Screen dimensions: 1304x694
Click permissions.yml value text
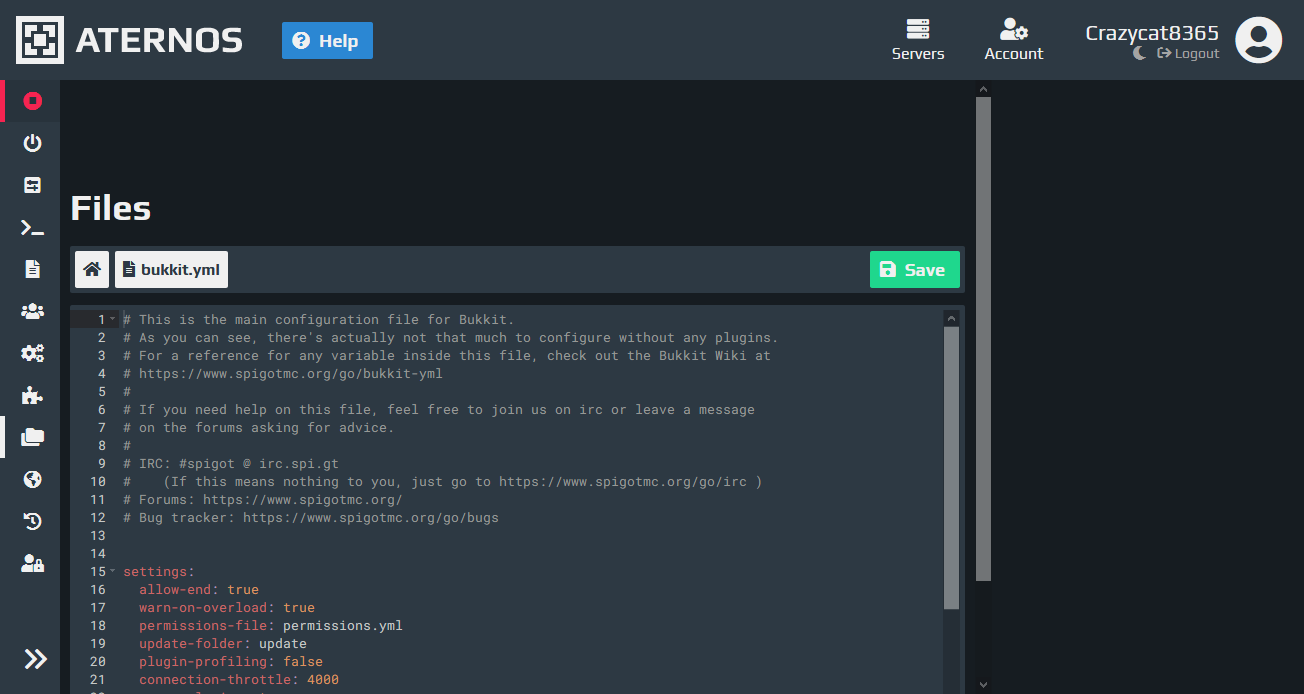pos(343,626)
